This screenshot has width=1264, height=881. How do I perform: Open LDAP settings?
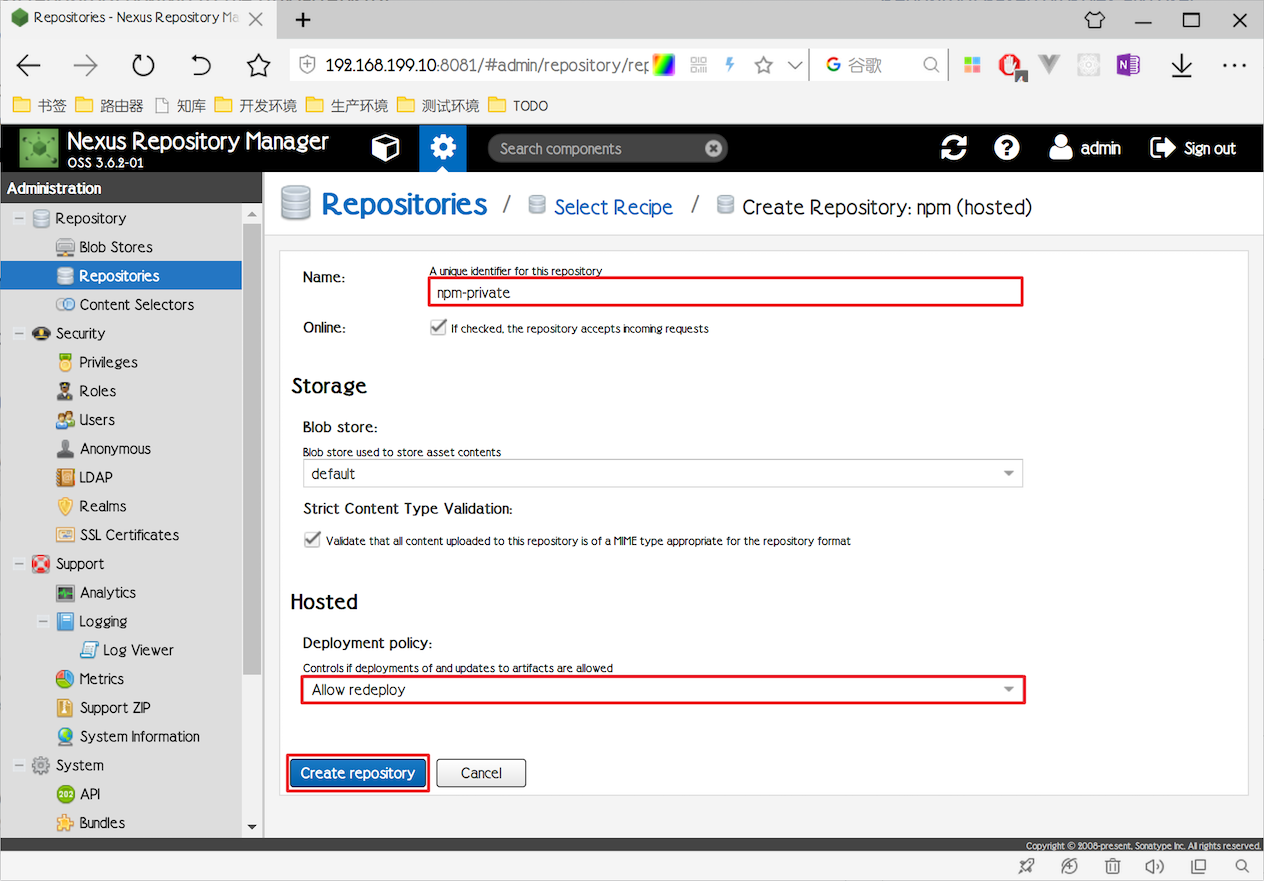click(96, 478)
